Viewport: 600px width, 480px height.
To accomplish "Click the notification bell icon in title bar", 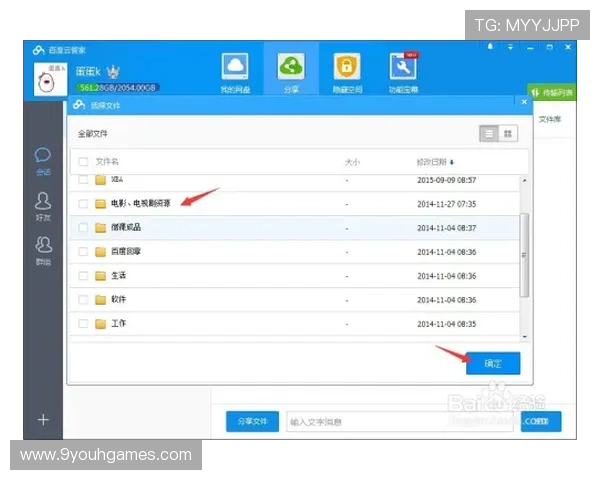I will [490, 47].
